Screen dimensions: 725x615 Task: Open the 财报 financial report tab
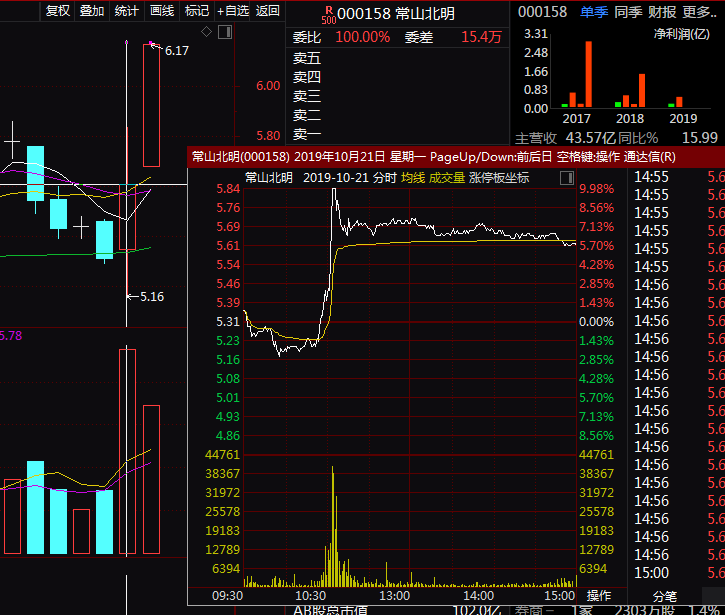662,12
